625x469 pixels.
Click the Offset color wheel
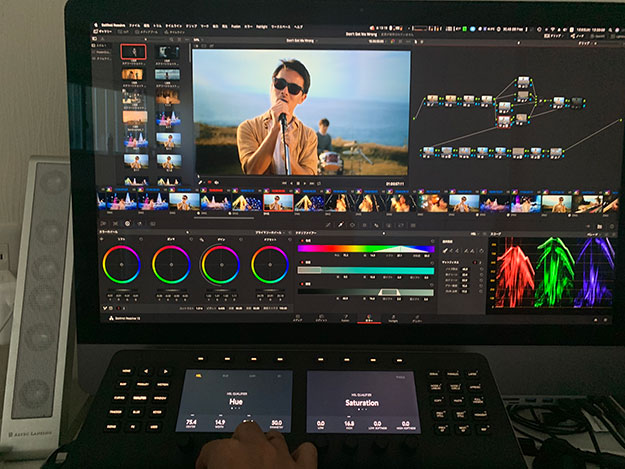pos(270,264)
